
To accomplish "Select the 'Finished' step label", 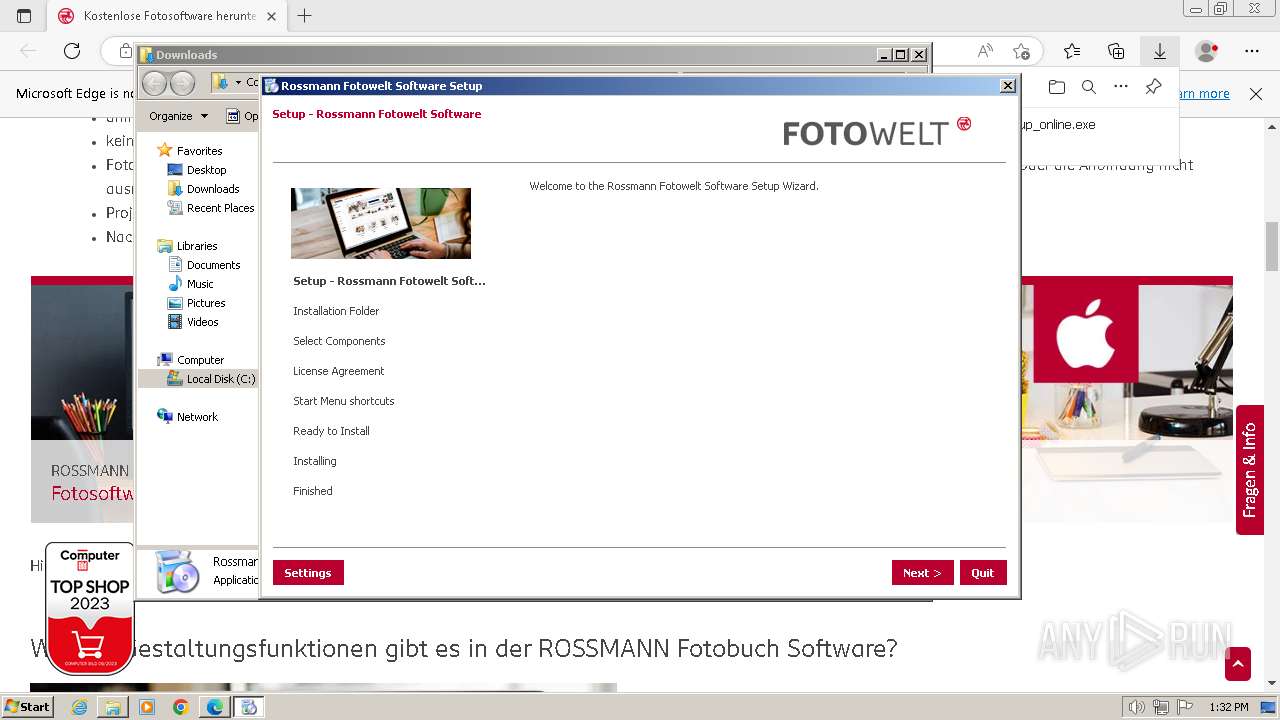I will (x=313, y=491).
